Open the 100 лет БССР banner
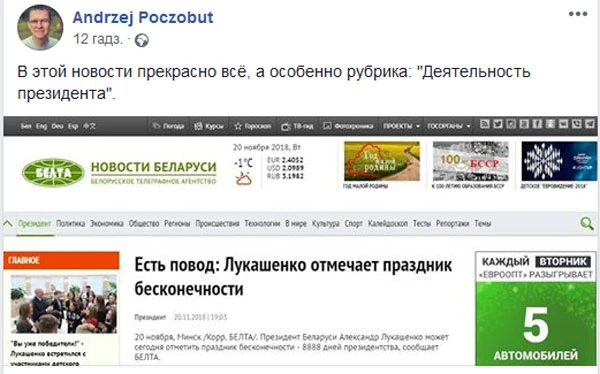The image size is (600, 374). [x=471, y=162]
